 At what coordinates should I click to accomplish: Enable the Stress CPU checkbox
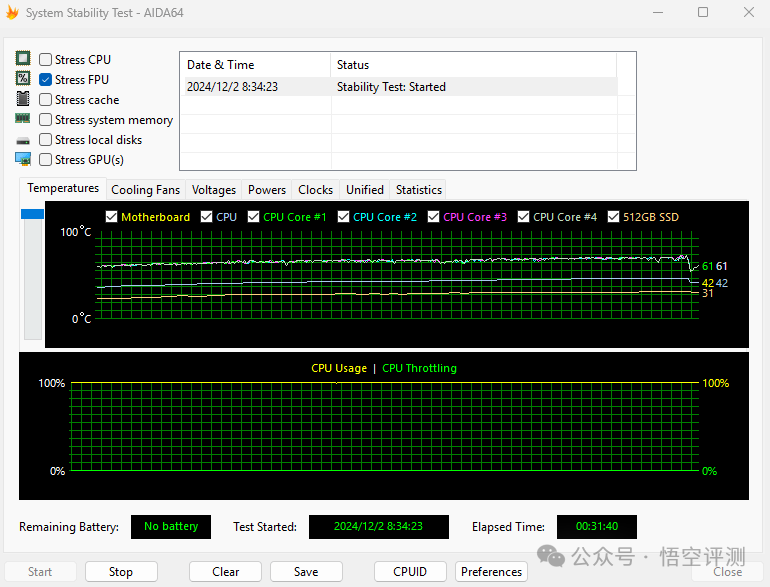tap(45, 59)
